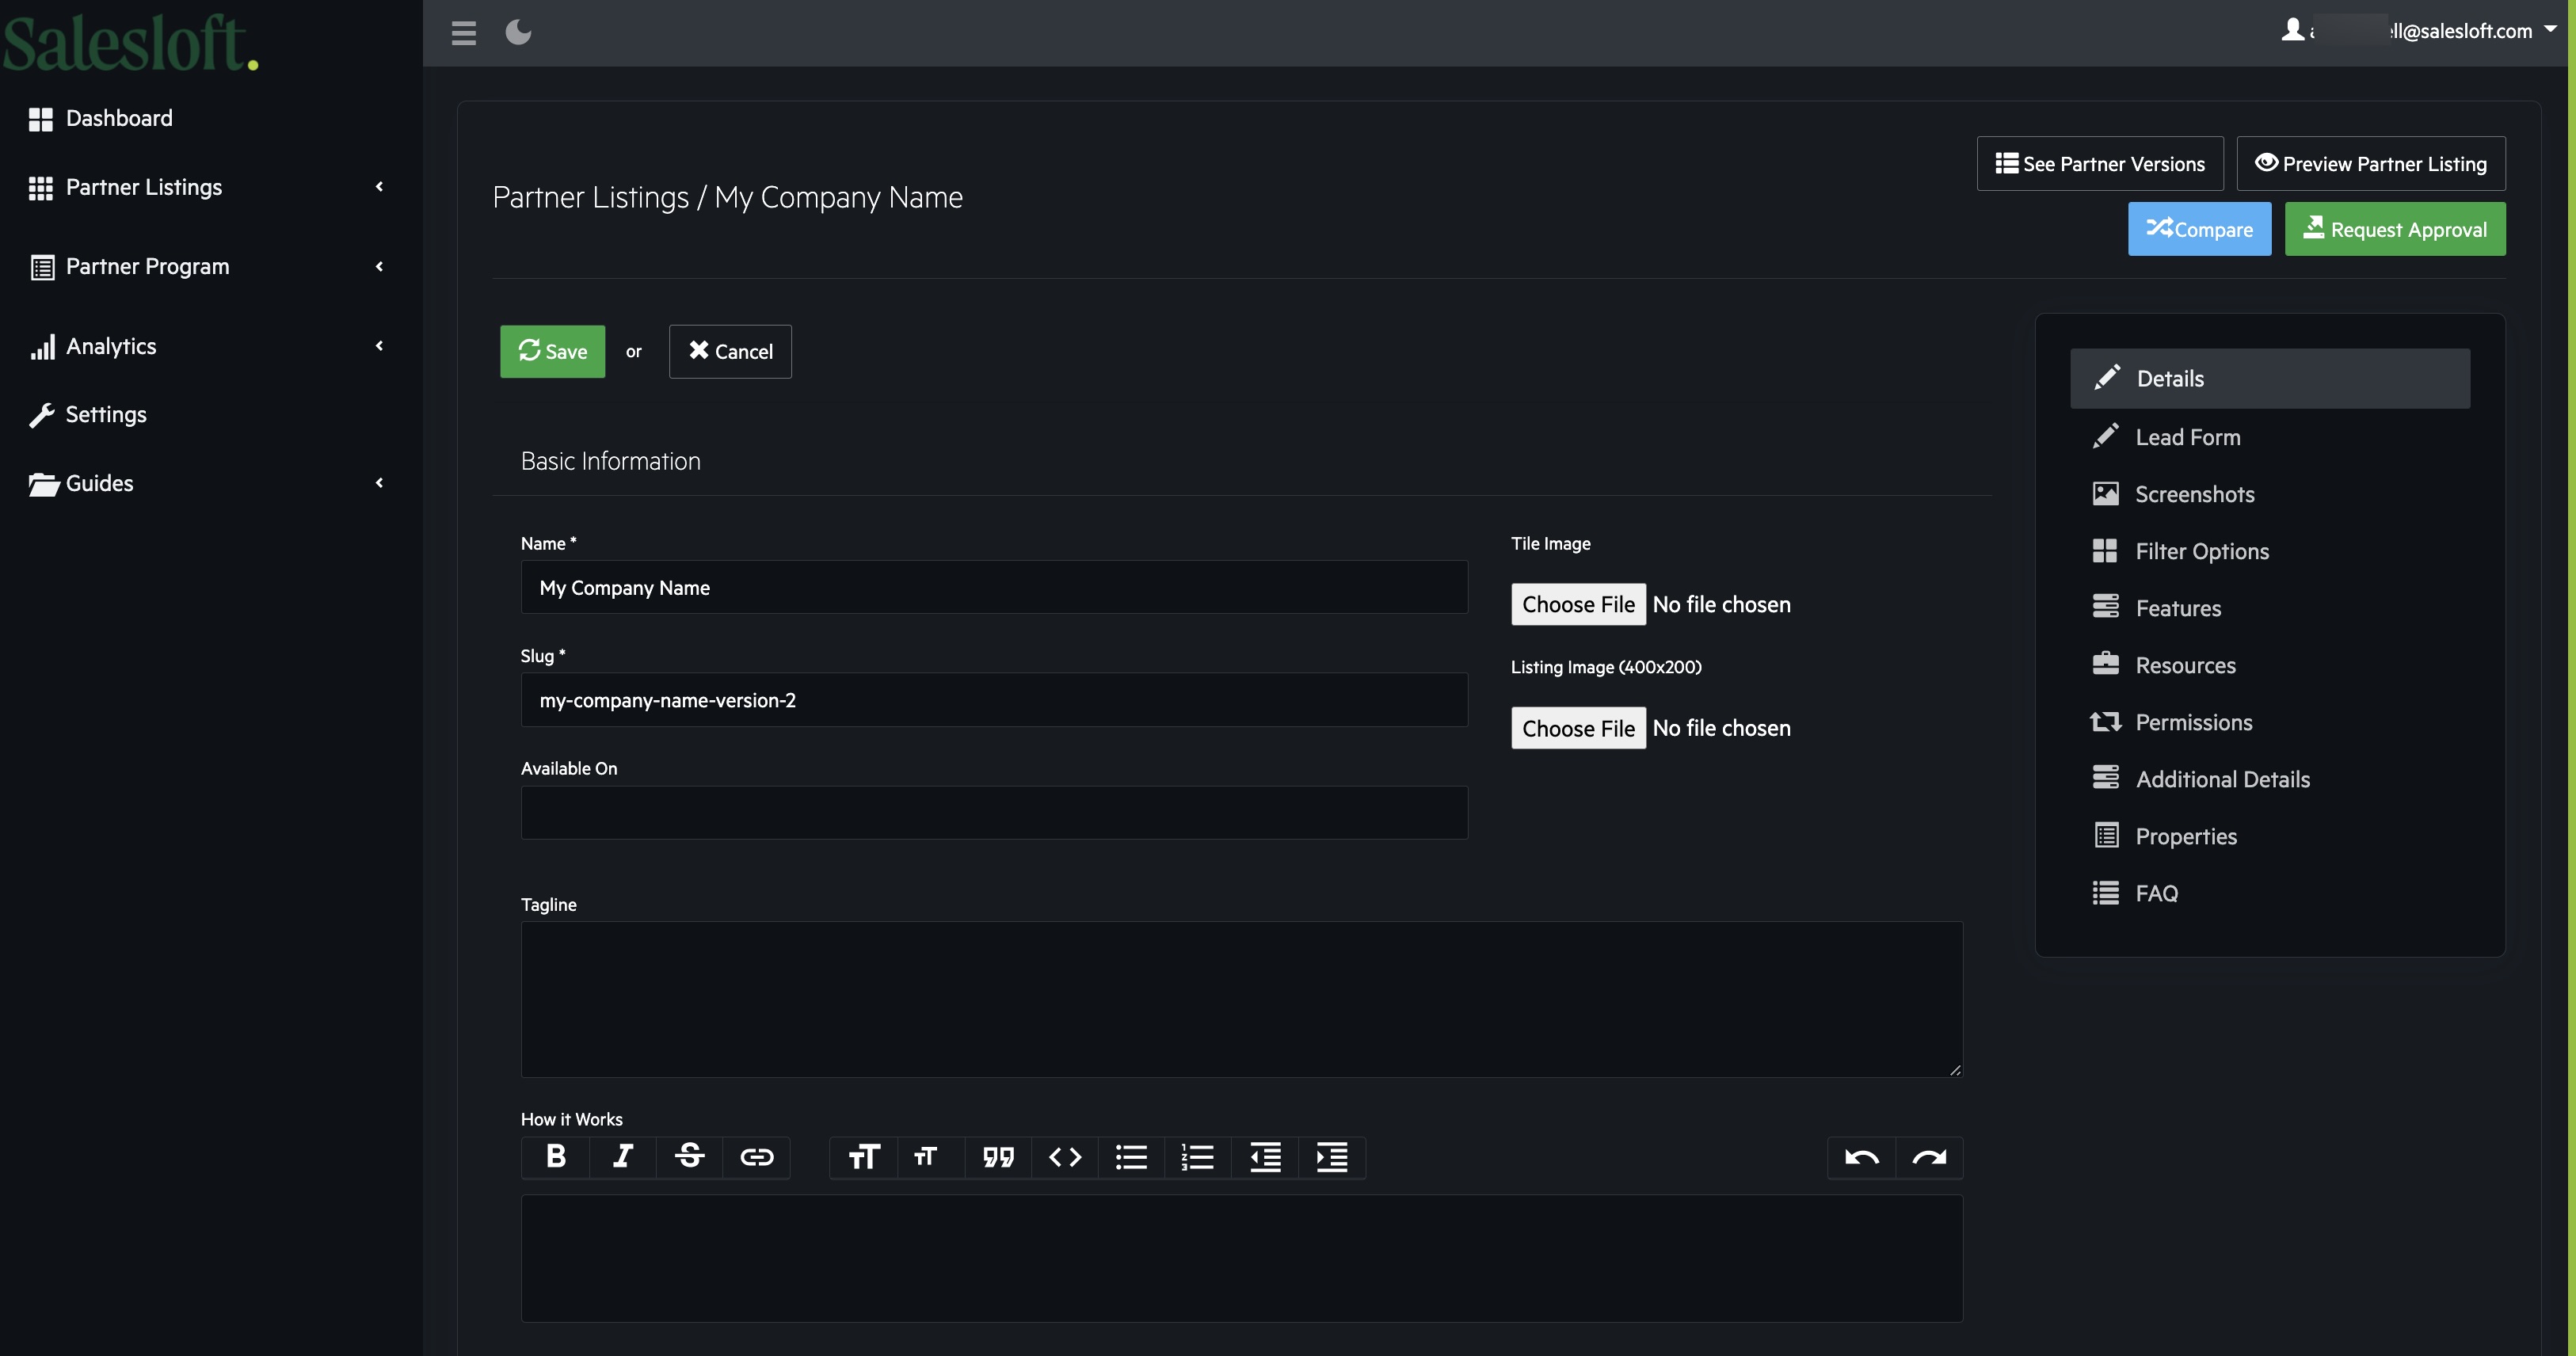Toggle dark mode with the moon icon

(518, 31)
